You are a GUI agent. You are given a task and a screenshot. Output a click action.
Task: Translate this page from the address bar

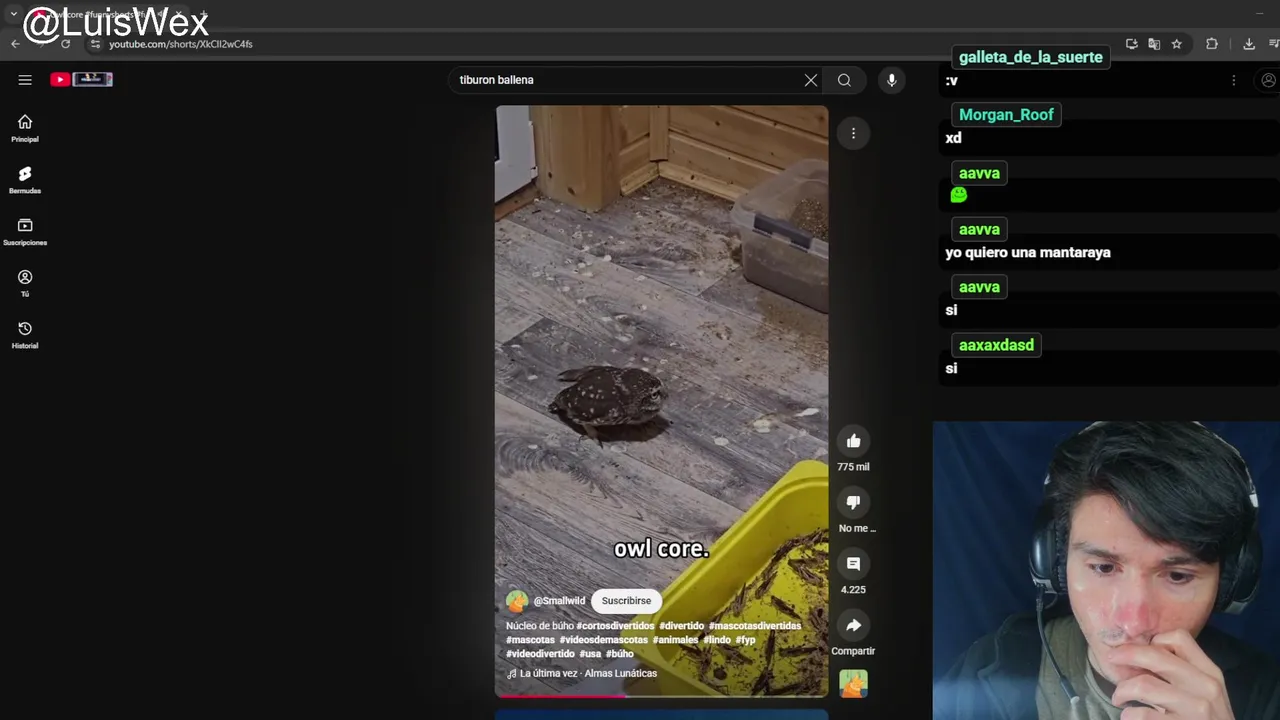pyautogui.click(x=1154, y=44)
